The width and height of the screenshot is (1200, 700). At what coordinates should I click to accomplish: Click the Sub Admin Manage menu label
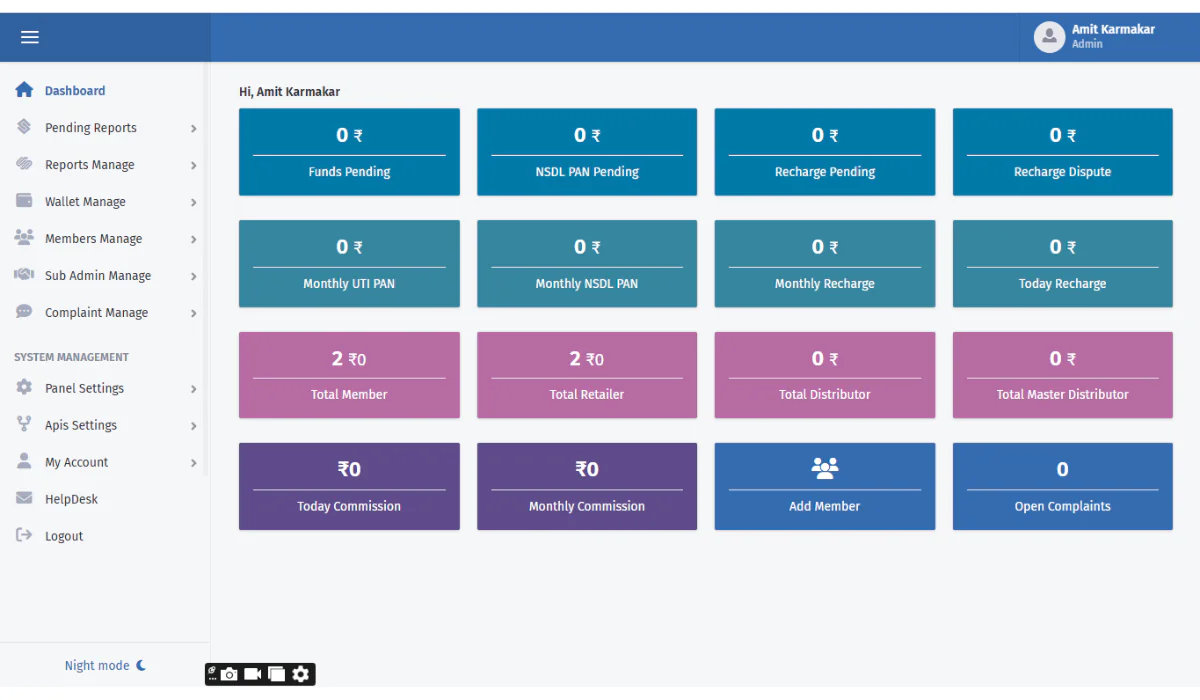coord(98,276)
